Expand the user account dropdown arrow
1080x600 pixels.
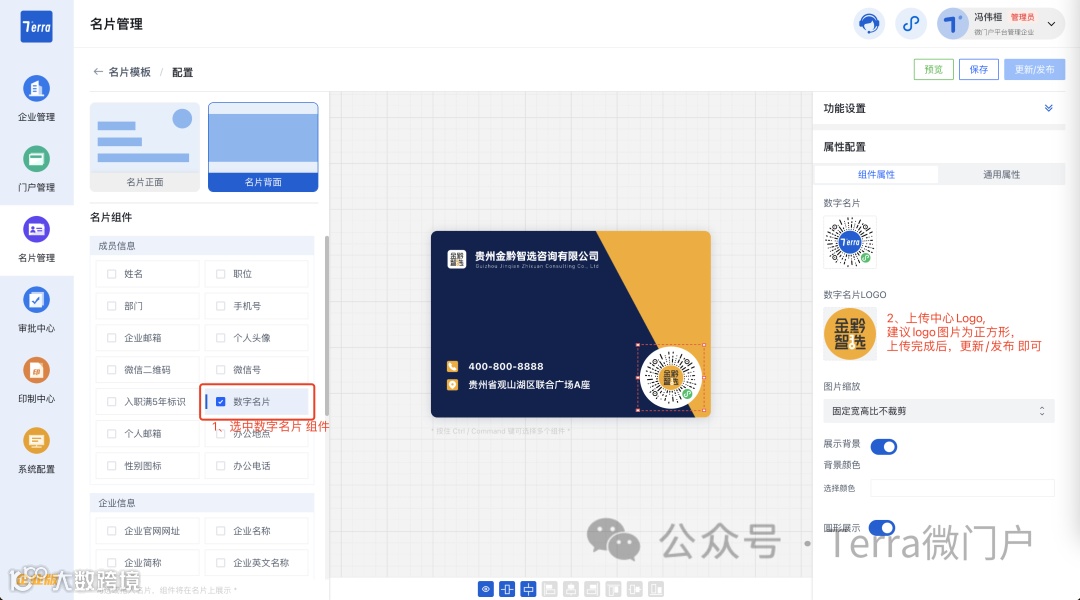click(x=1051, y=24)
